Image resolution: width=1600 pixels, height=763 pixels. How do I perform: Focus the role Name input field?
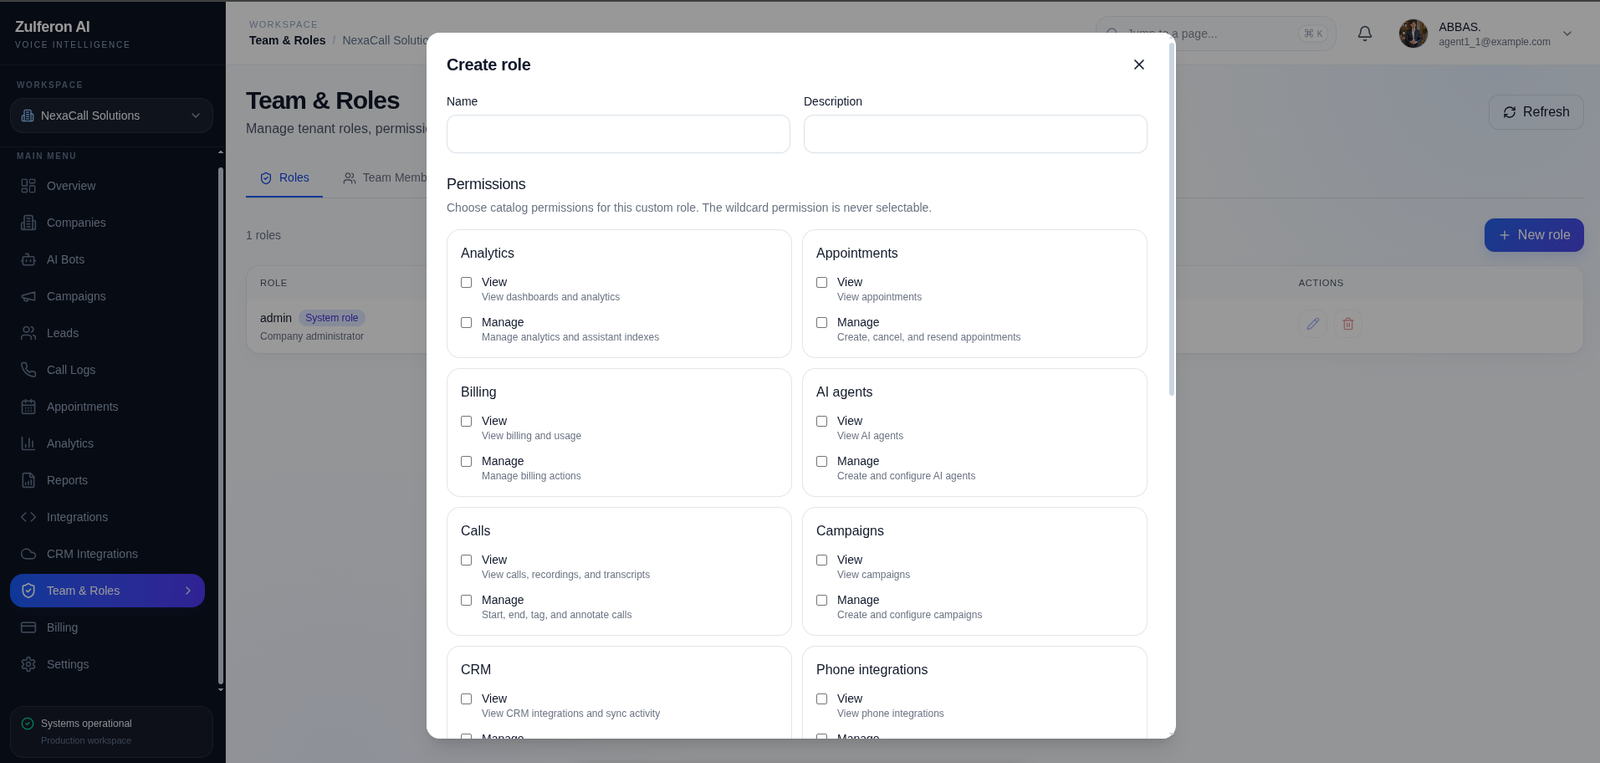[618, 134]
